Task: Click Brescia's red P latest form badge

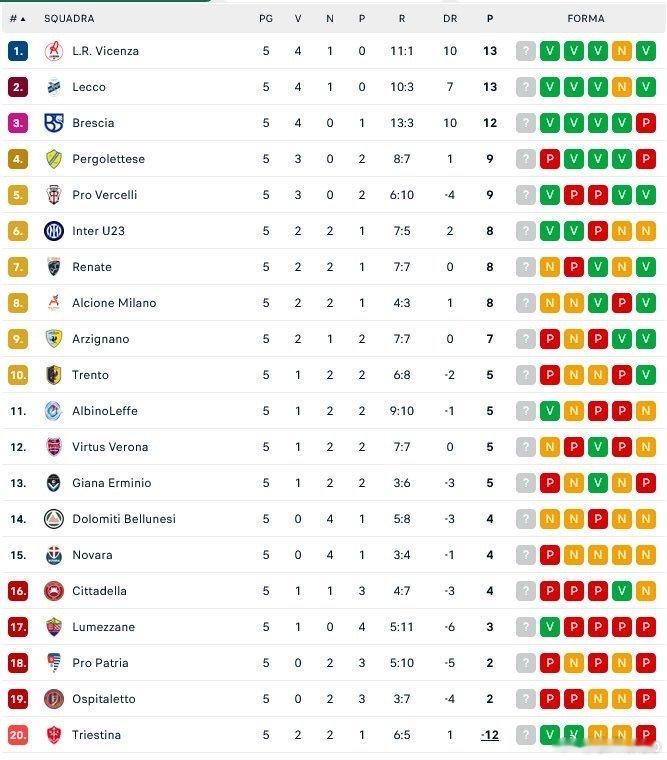Action: point(646,123)
